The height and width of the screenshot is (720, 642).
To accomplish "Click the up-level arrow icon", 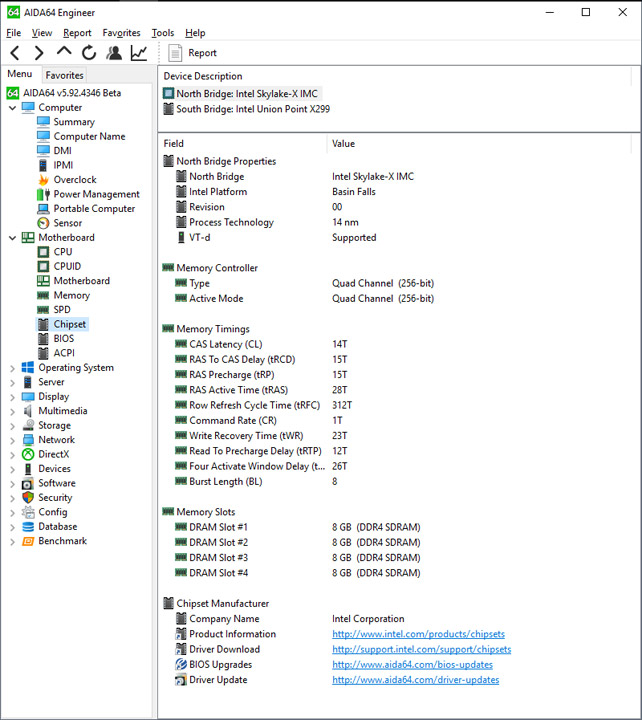I will click(x=64, y=51).
